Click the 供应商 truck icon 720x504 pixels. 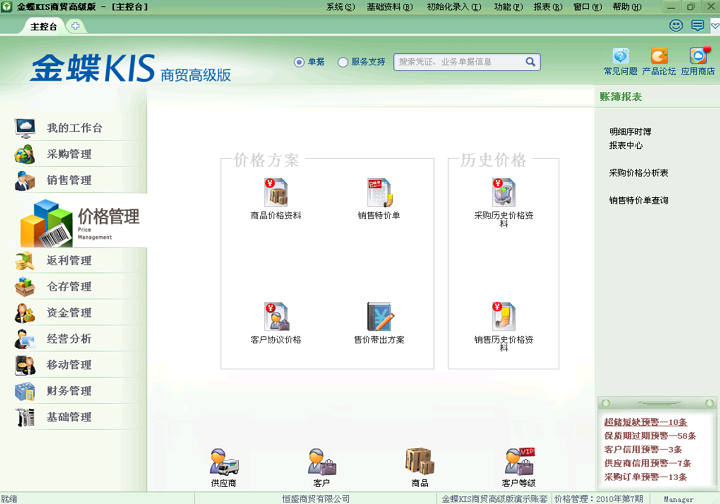pyautogui.click(x=224, y=462)
